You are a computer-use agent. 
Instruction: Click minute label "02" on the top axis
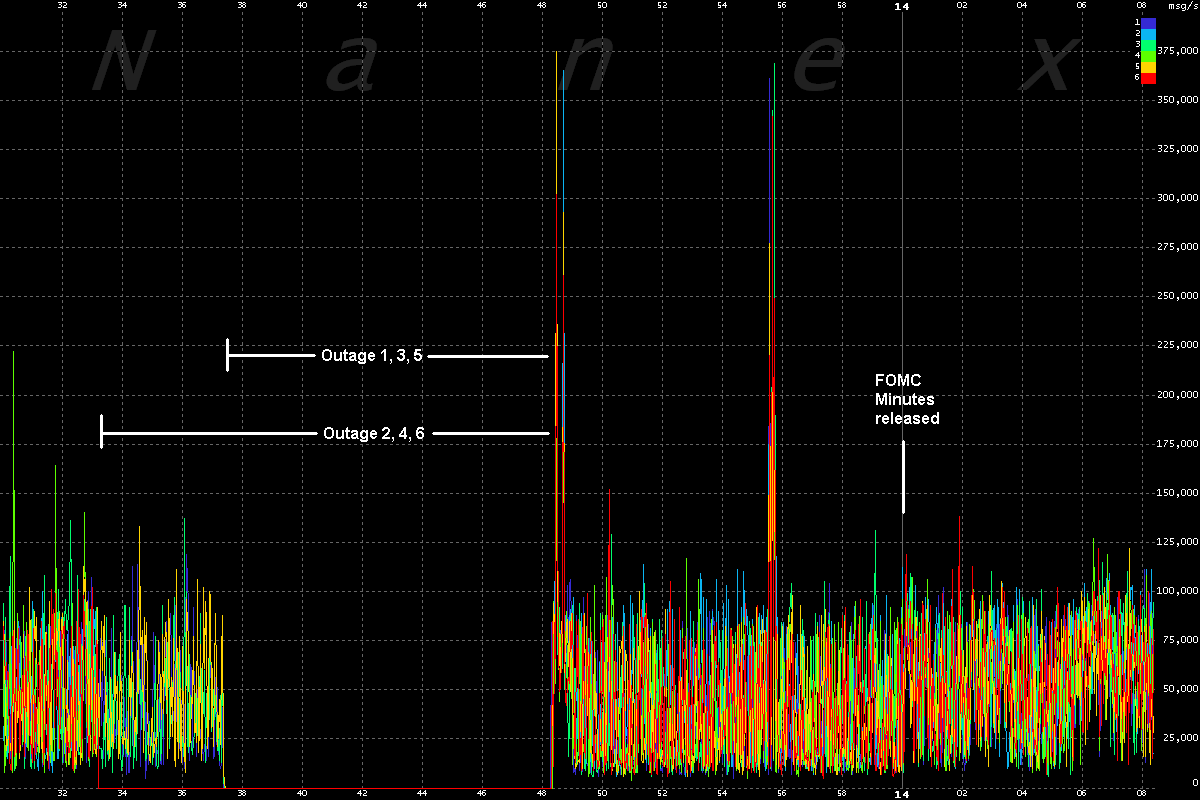962,6
